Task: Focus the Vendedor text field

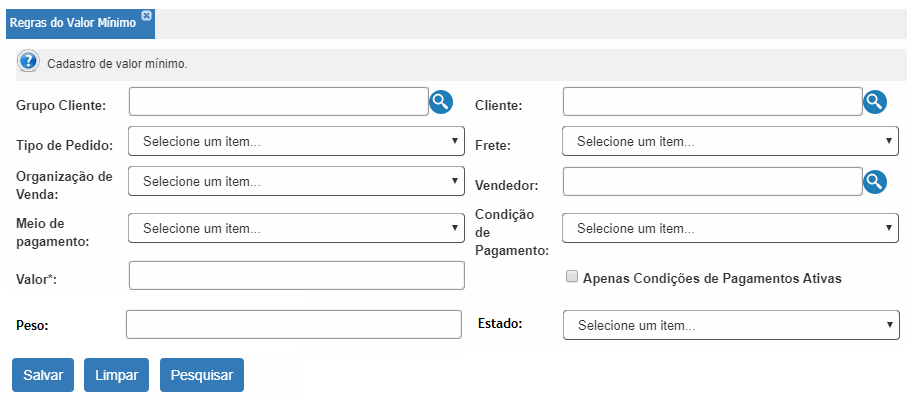Action: point(713,182)
